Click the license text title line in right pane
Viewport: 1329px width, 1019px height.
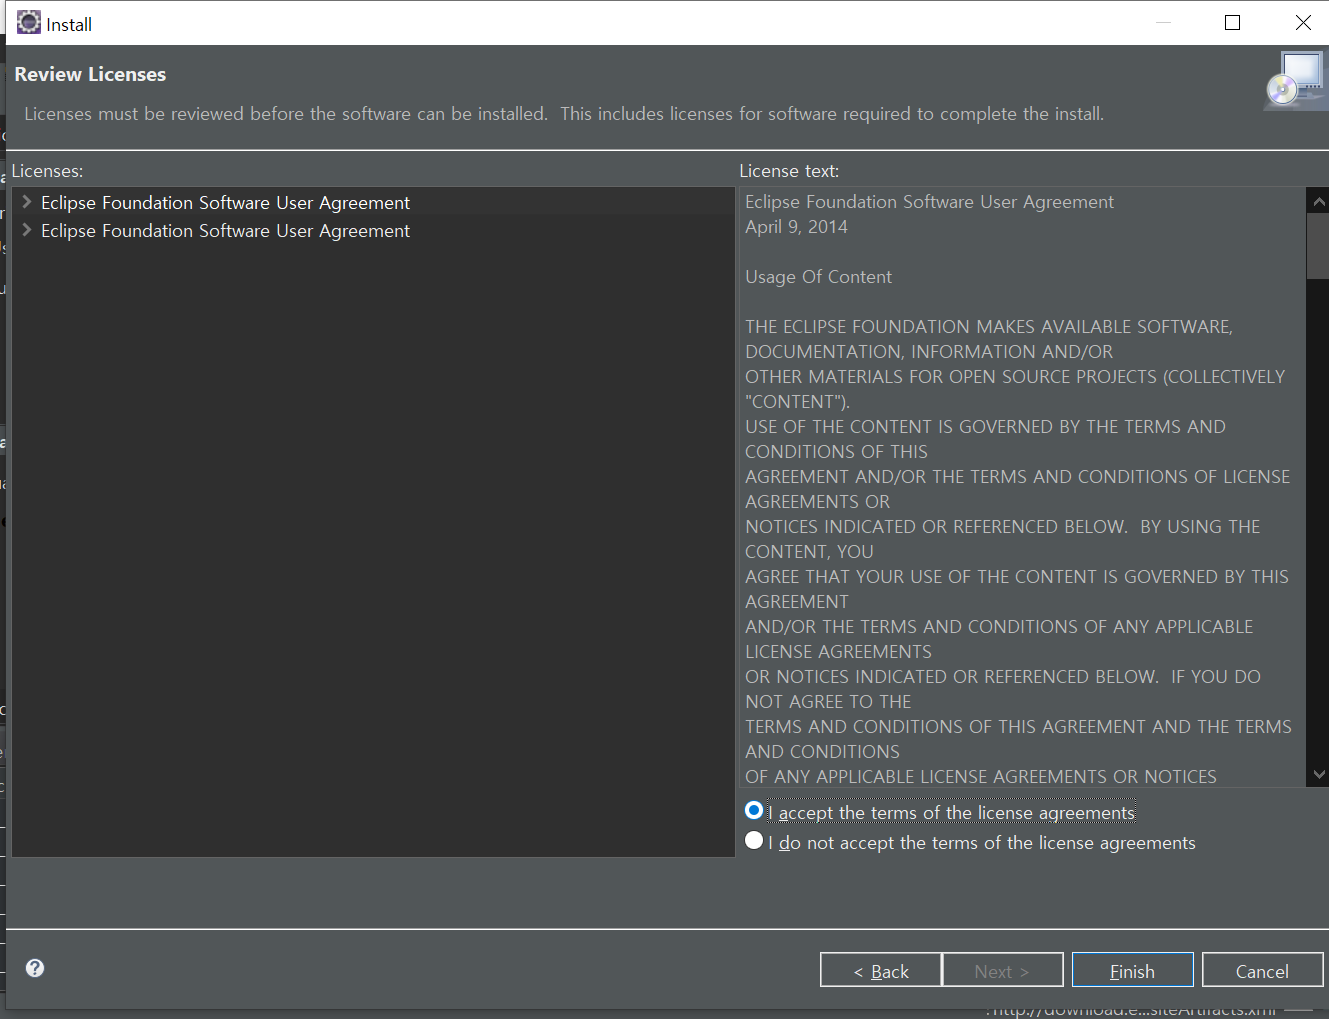click(x=929, y=202)
